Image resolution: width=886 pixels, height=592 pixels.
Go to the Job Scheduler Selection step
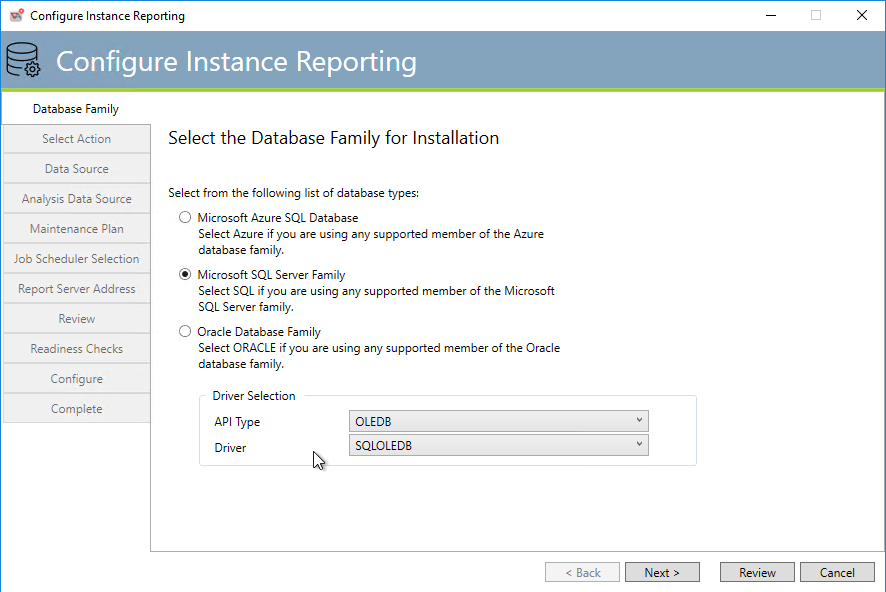(76, 258)
